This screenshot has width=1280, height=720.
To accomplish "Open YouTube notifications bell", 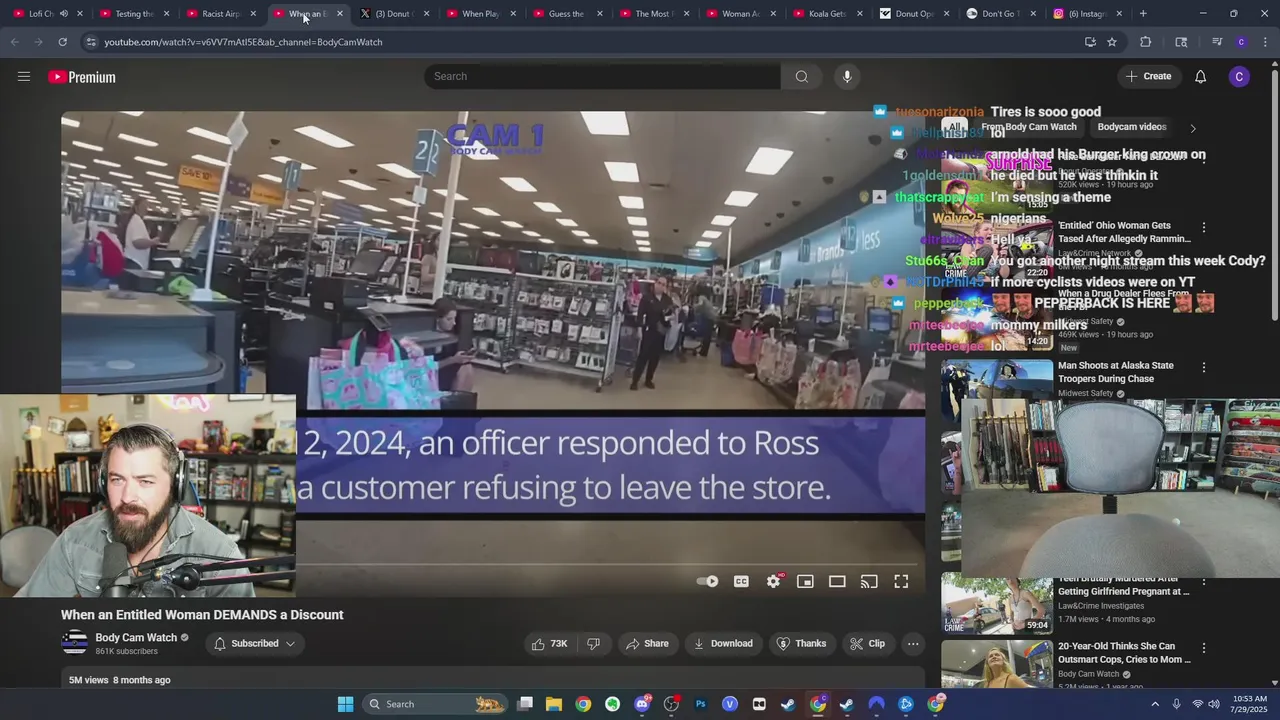I will click(1200, 77).
